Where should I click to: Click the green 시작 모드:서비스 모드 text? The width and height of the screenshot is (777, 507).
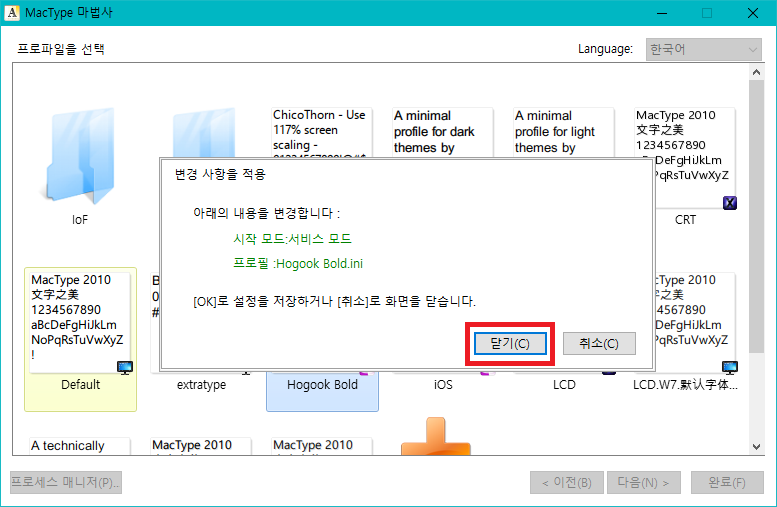(x=292, y=239)
